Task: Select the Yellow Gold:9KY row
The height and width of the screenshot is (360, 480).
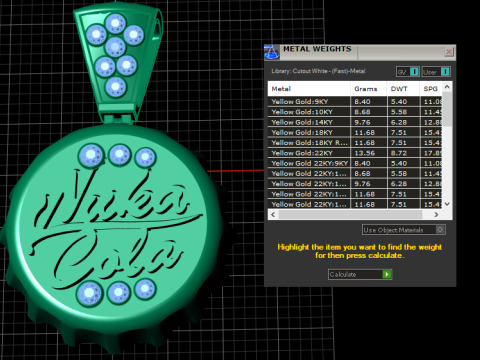Action: click(355, 102)
